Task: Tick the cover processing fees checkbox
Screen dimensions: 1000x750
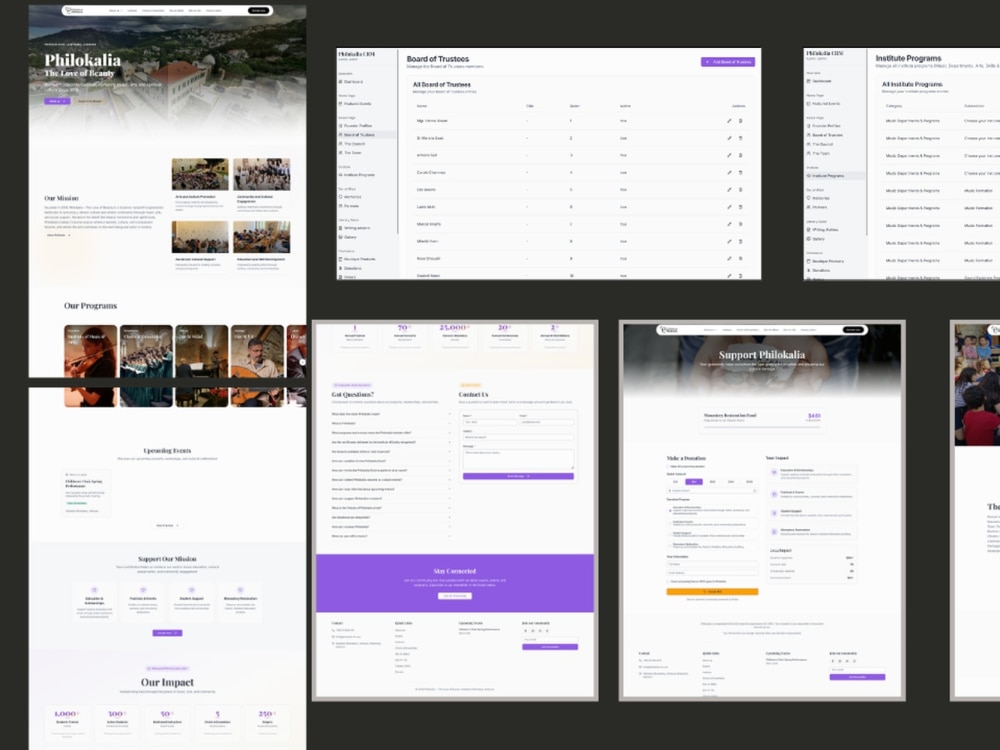Action: pyautogui.click(x=668, y=581)
